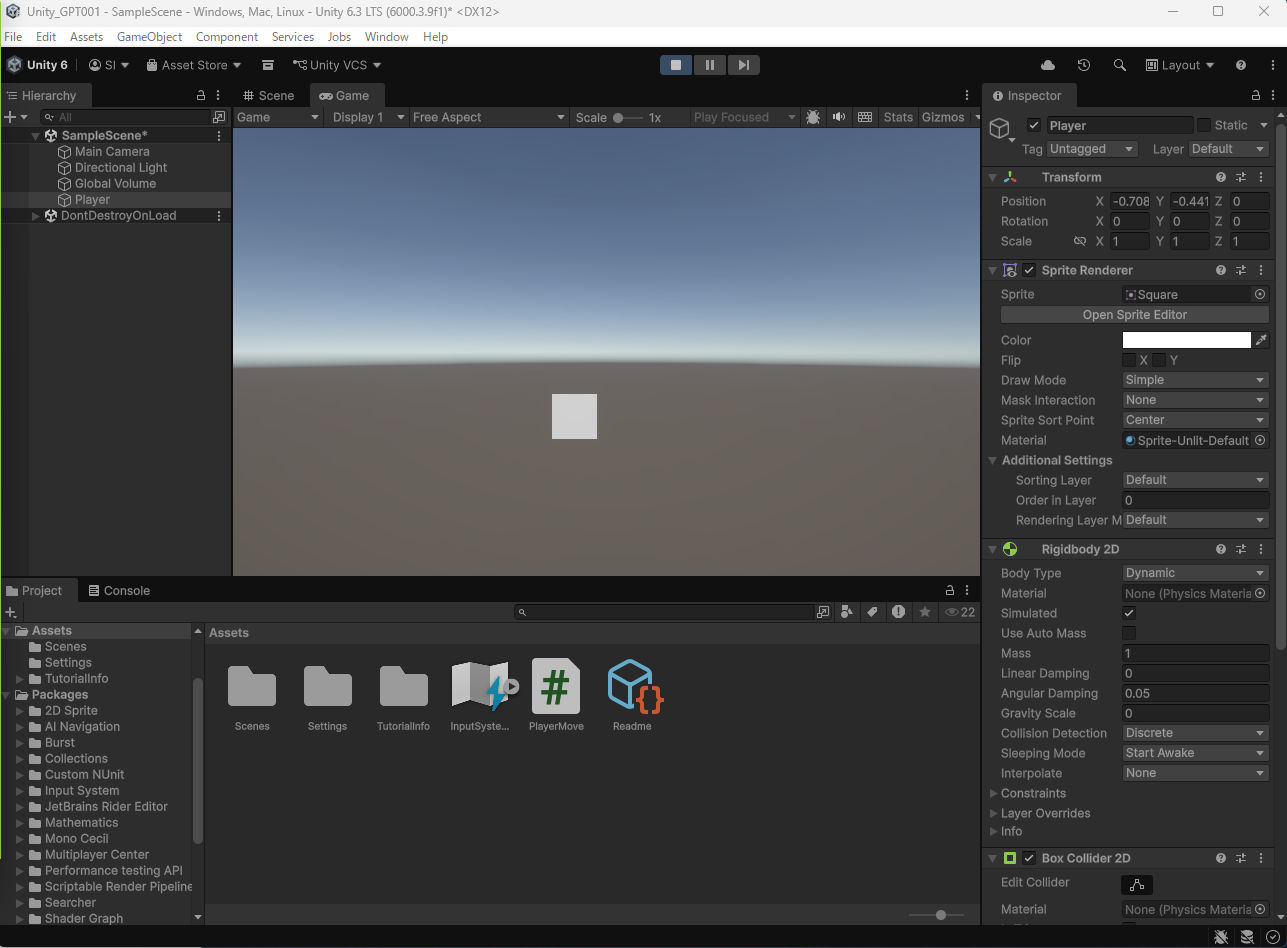The image size is (1287, 948).
Task: Click the white Color swatch in Sprite Renderer
Action: click(1186, 340)
